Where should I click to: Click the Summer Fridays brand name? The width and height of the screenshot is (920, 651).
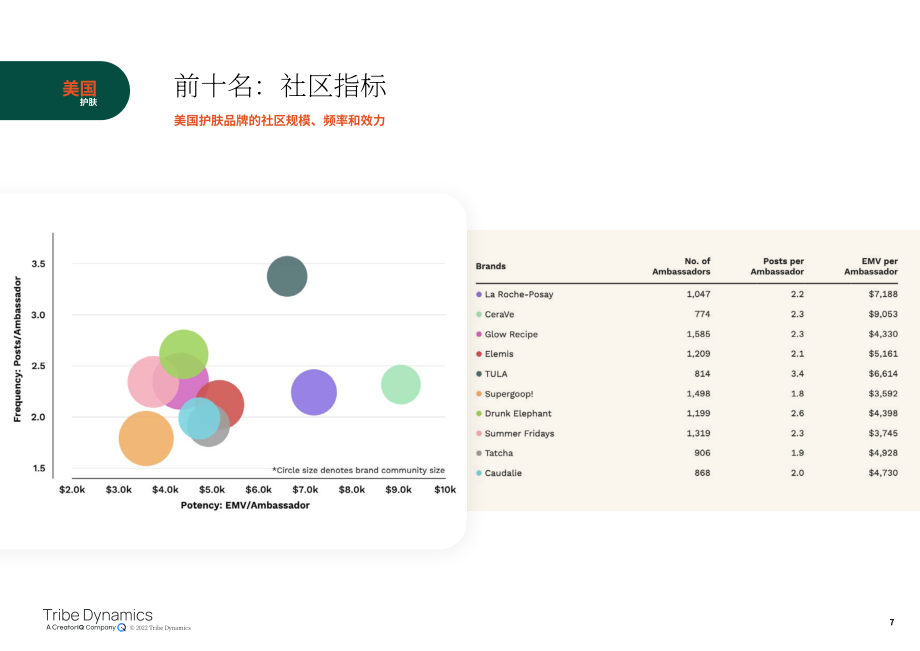click(x=519, y=433)
